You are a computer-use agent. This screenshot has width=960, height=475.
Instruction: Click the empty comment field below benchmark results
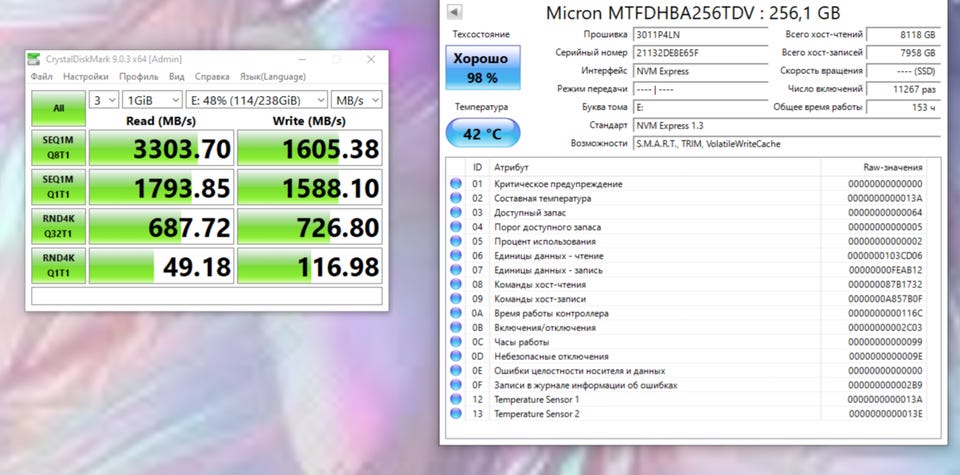pyautogui.click(x=207, y=296)
